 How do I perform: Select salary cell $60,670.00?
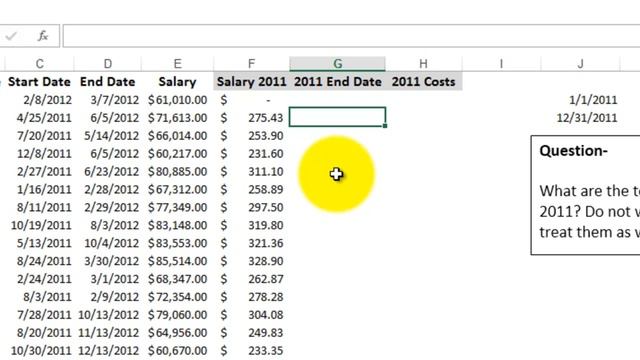pyautogui.click(x=177, y=351)
